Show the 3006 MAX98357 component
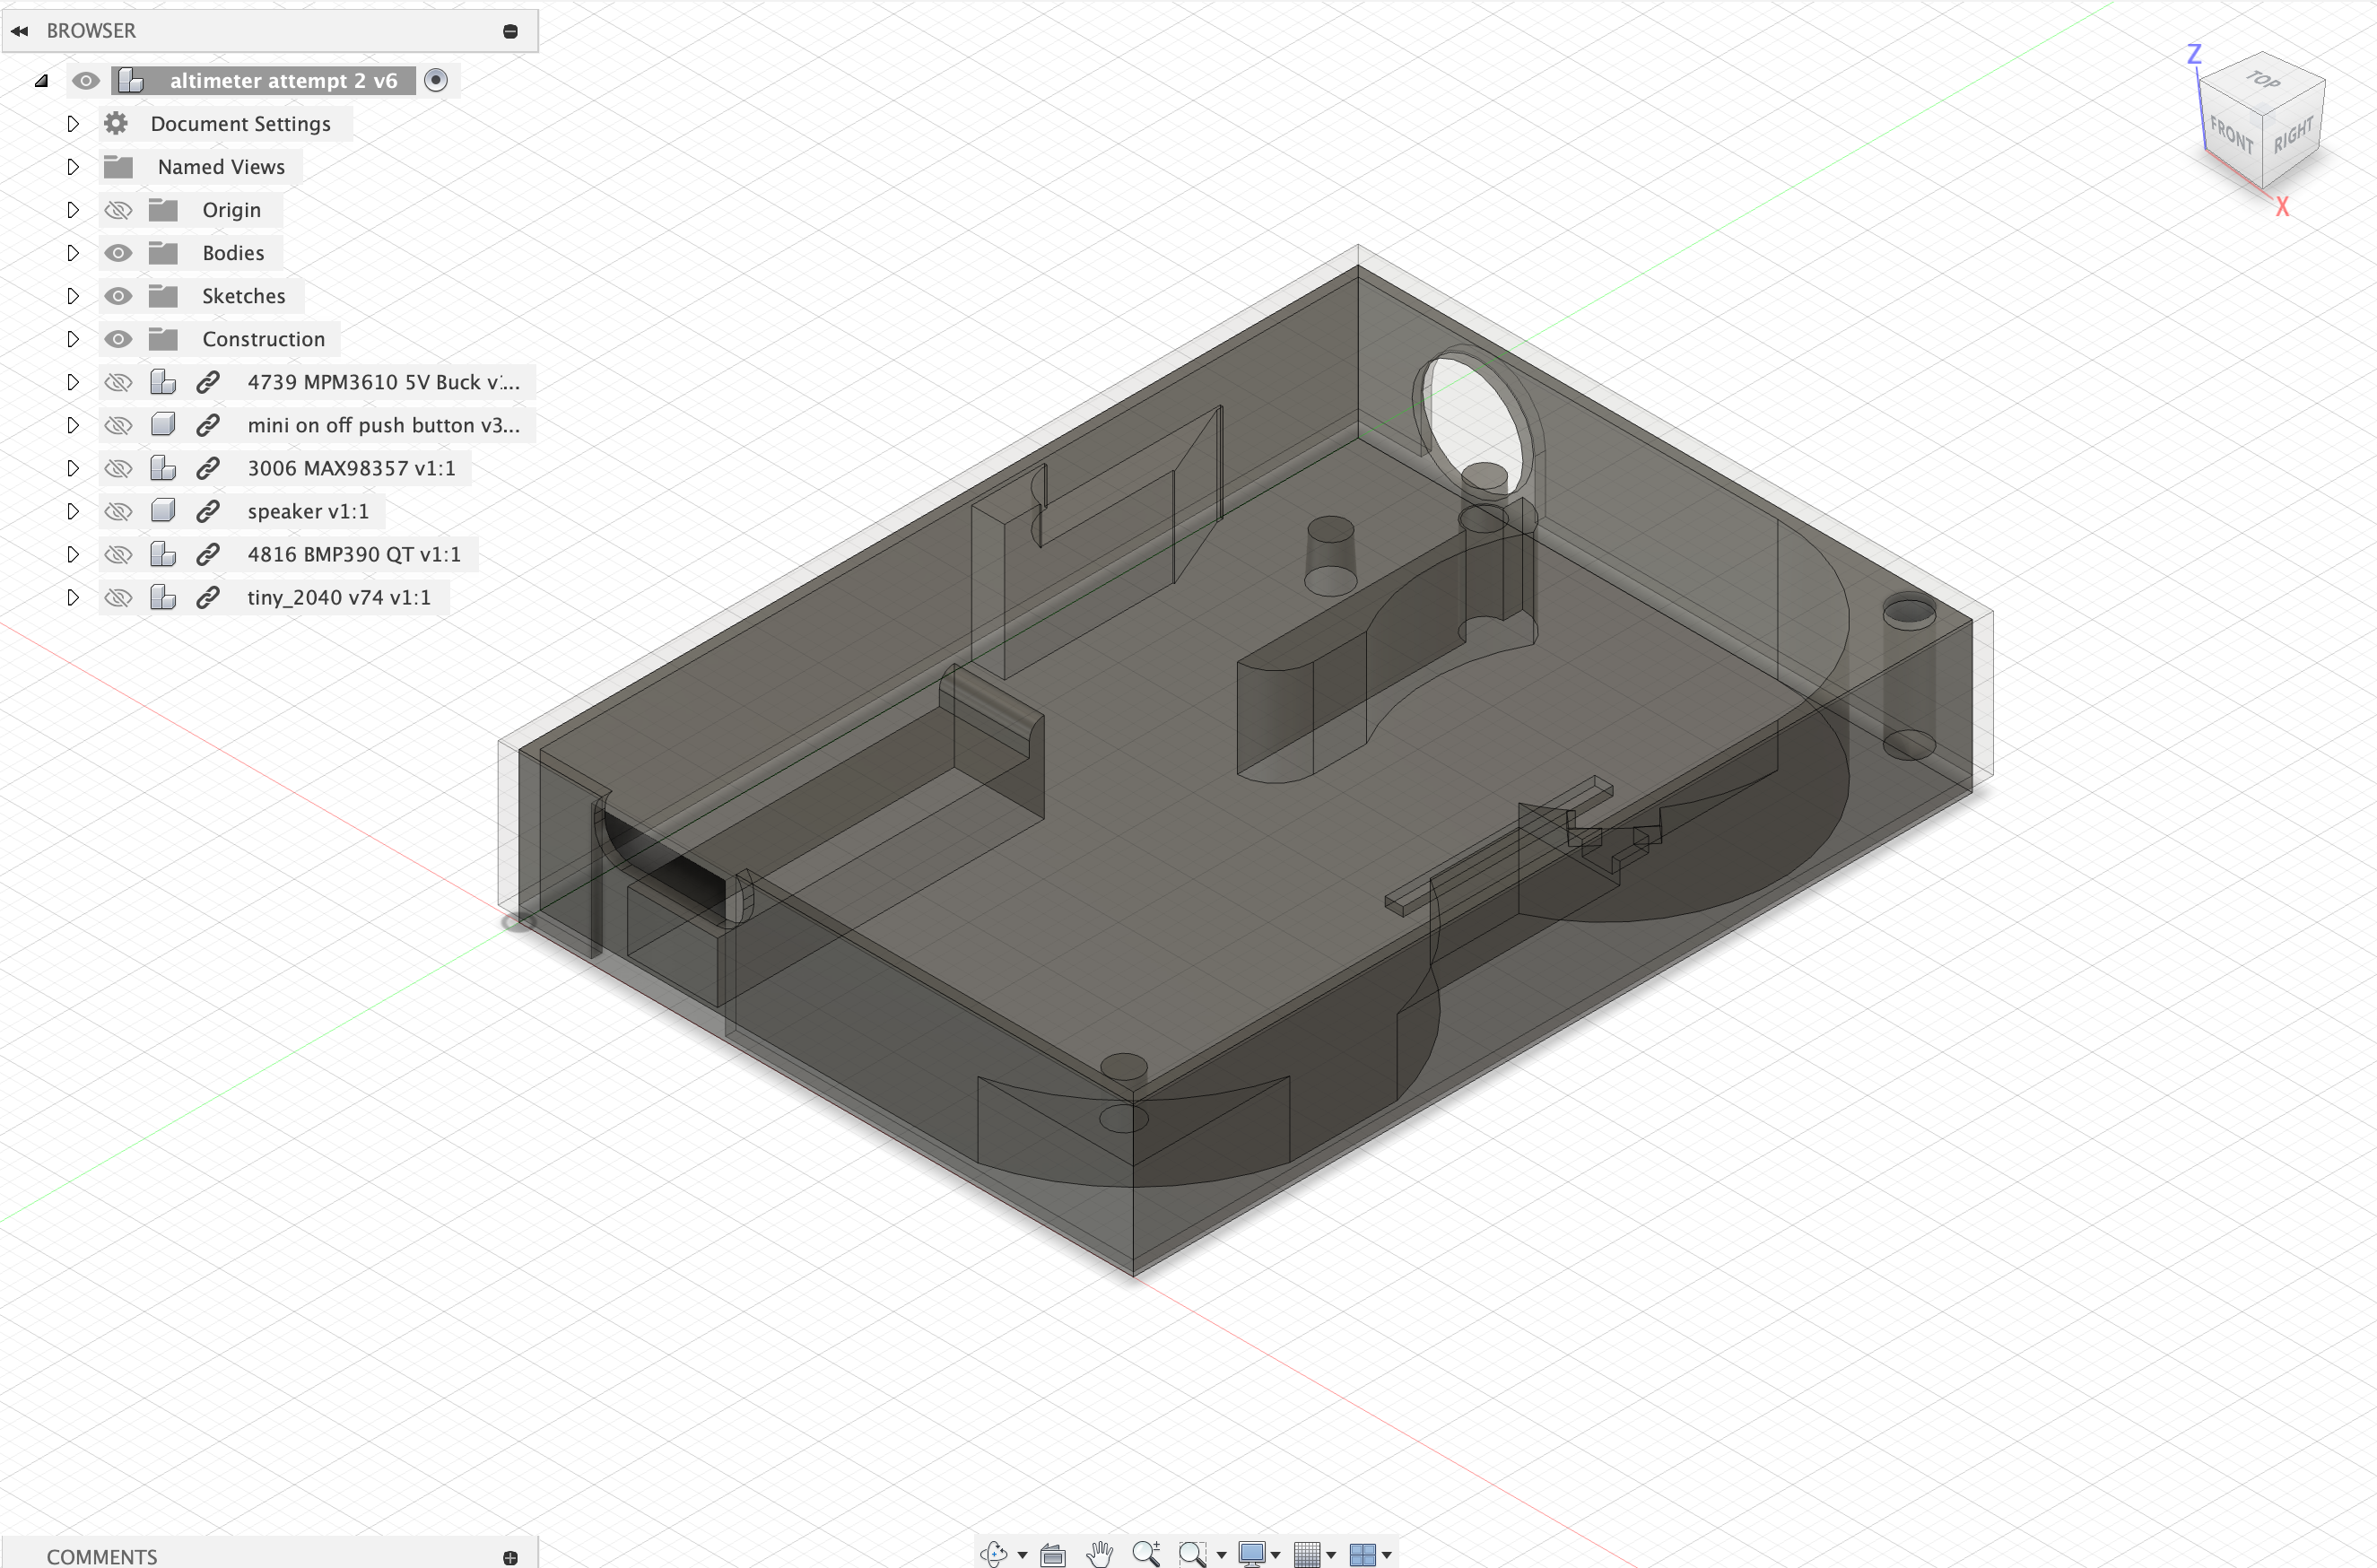Image resolution: width=2377 pixels, height=1568 pixels. coord(118,468)
